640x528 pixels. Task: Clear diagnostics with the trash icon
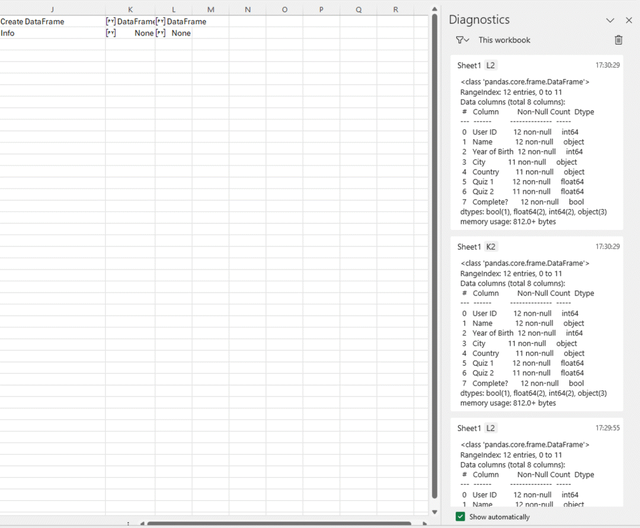click(618, 40)
